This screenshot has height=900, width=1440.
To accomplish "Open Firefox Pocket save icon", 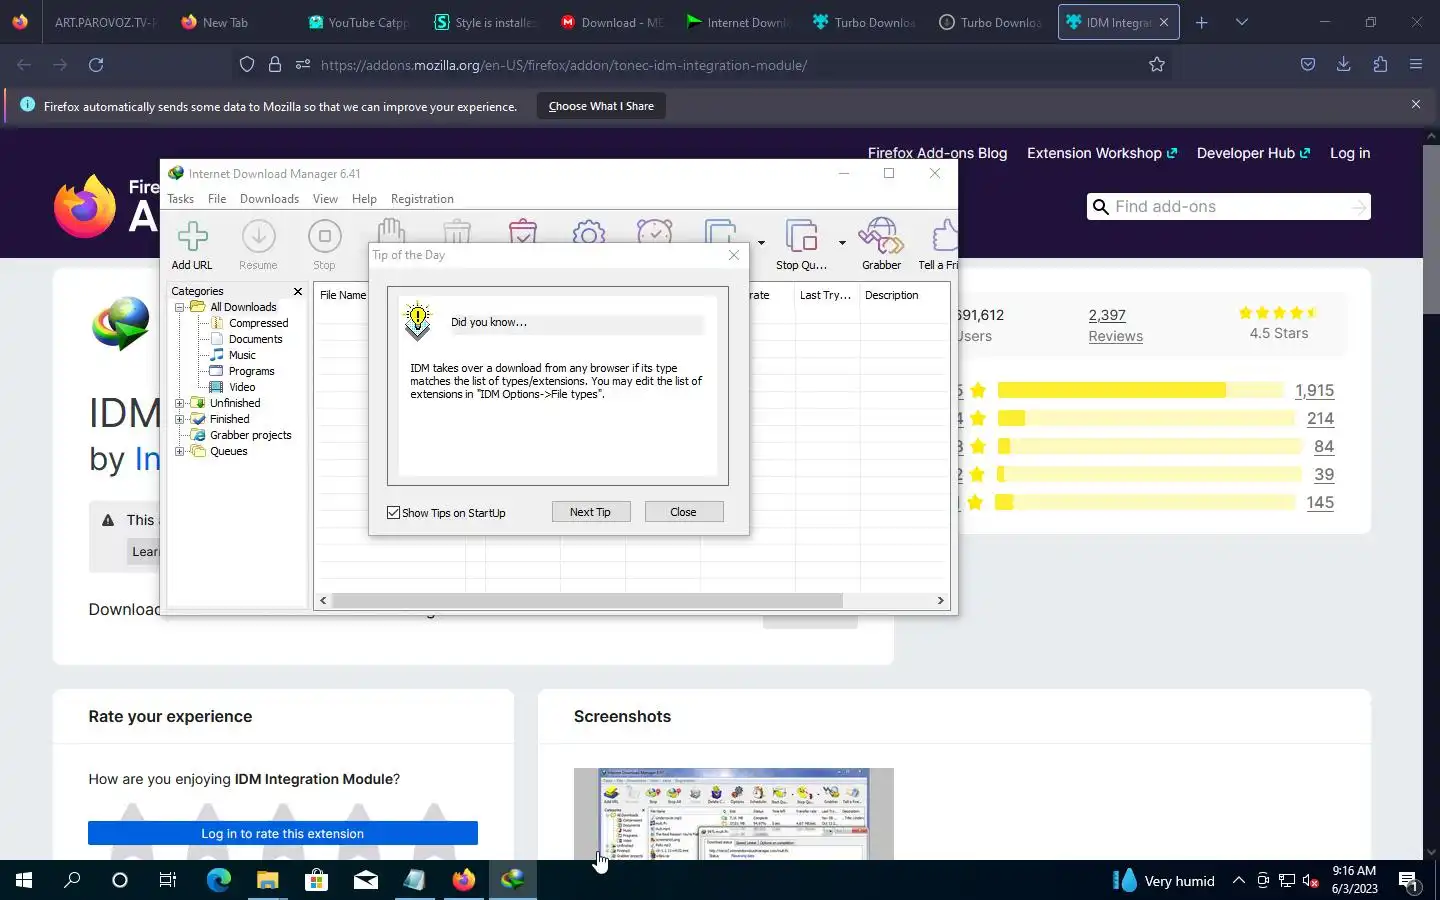I will pyautogui.click(x=1307, y=65).
